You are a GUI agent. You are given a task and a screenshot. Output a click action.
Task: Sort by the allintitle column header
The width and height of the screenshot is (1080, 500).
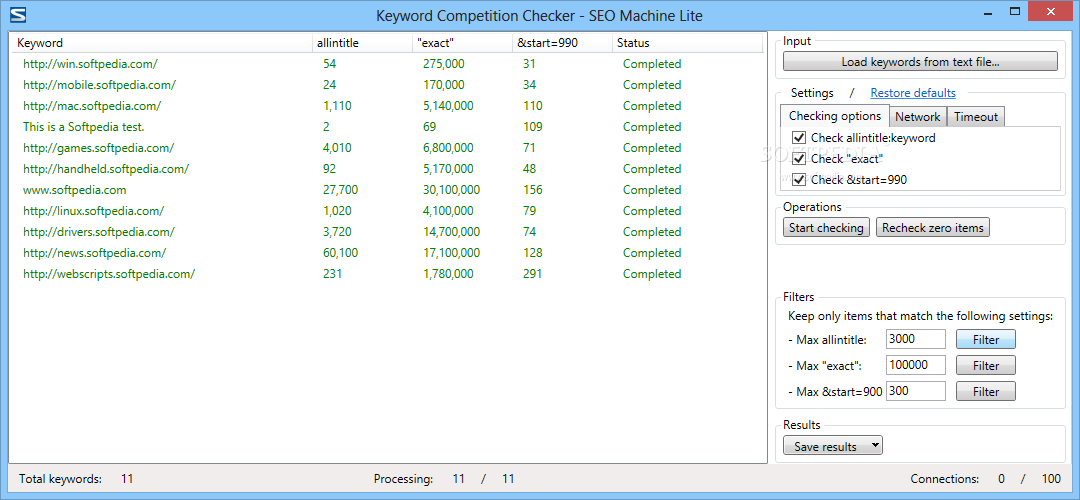tap(362, 43)
